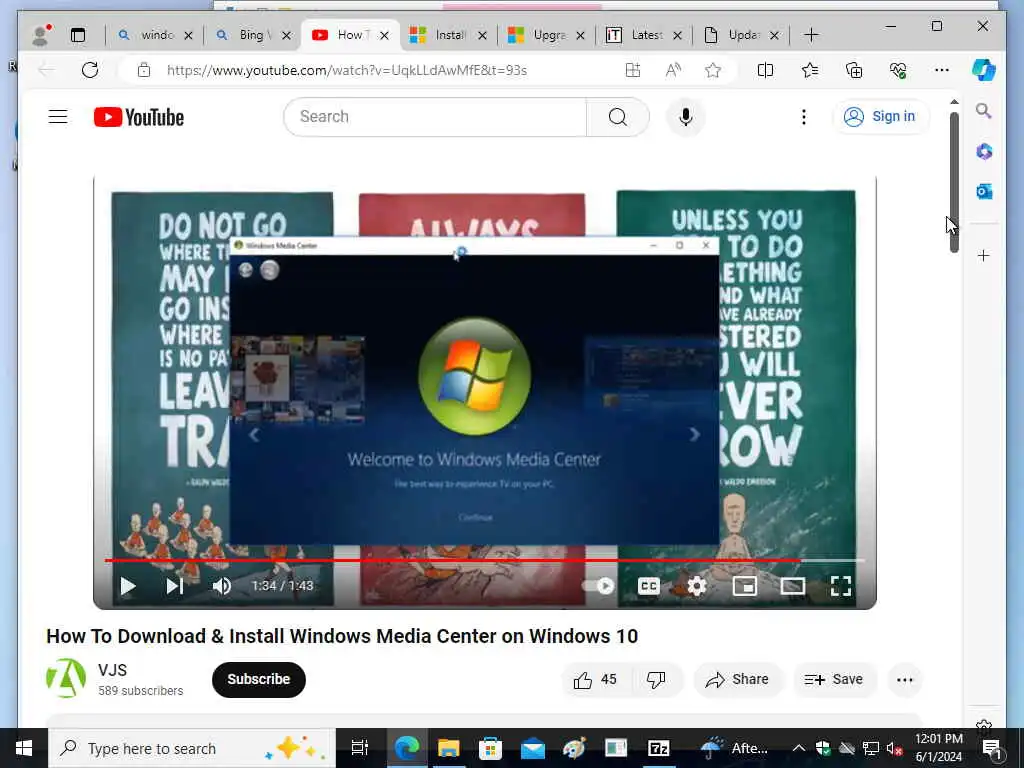Viewport: 1024px width, 768px height.
Task: Open the Edge profile icon
Action: click(x=41, y=35)
